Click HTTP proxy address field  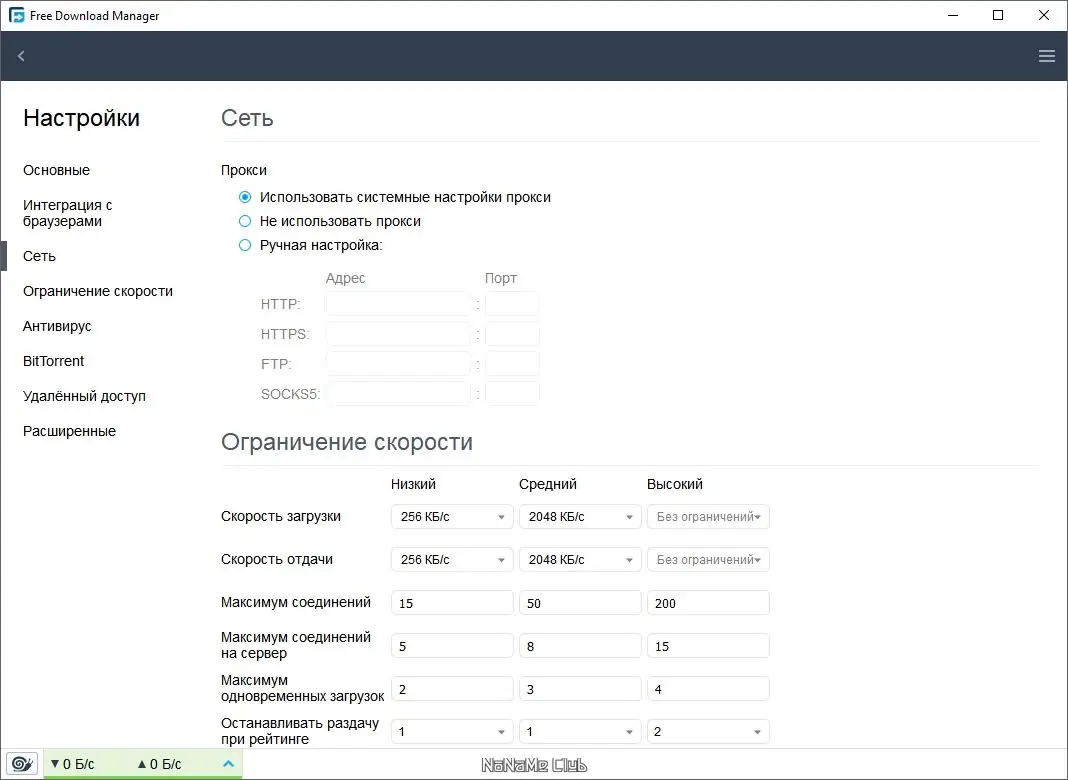click(x=398, y=304)
